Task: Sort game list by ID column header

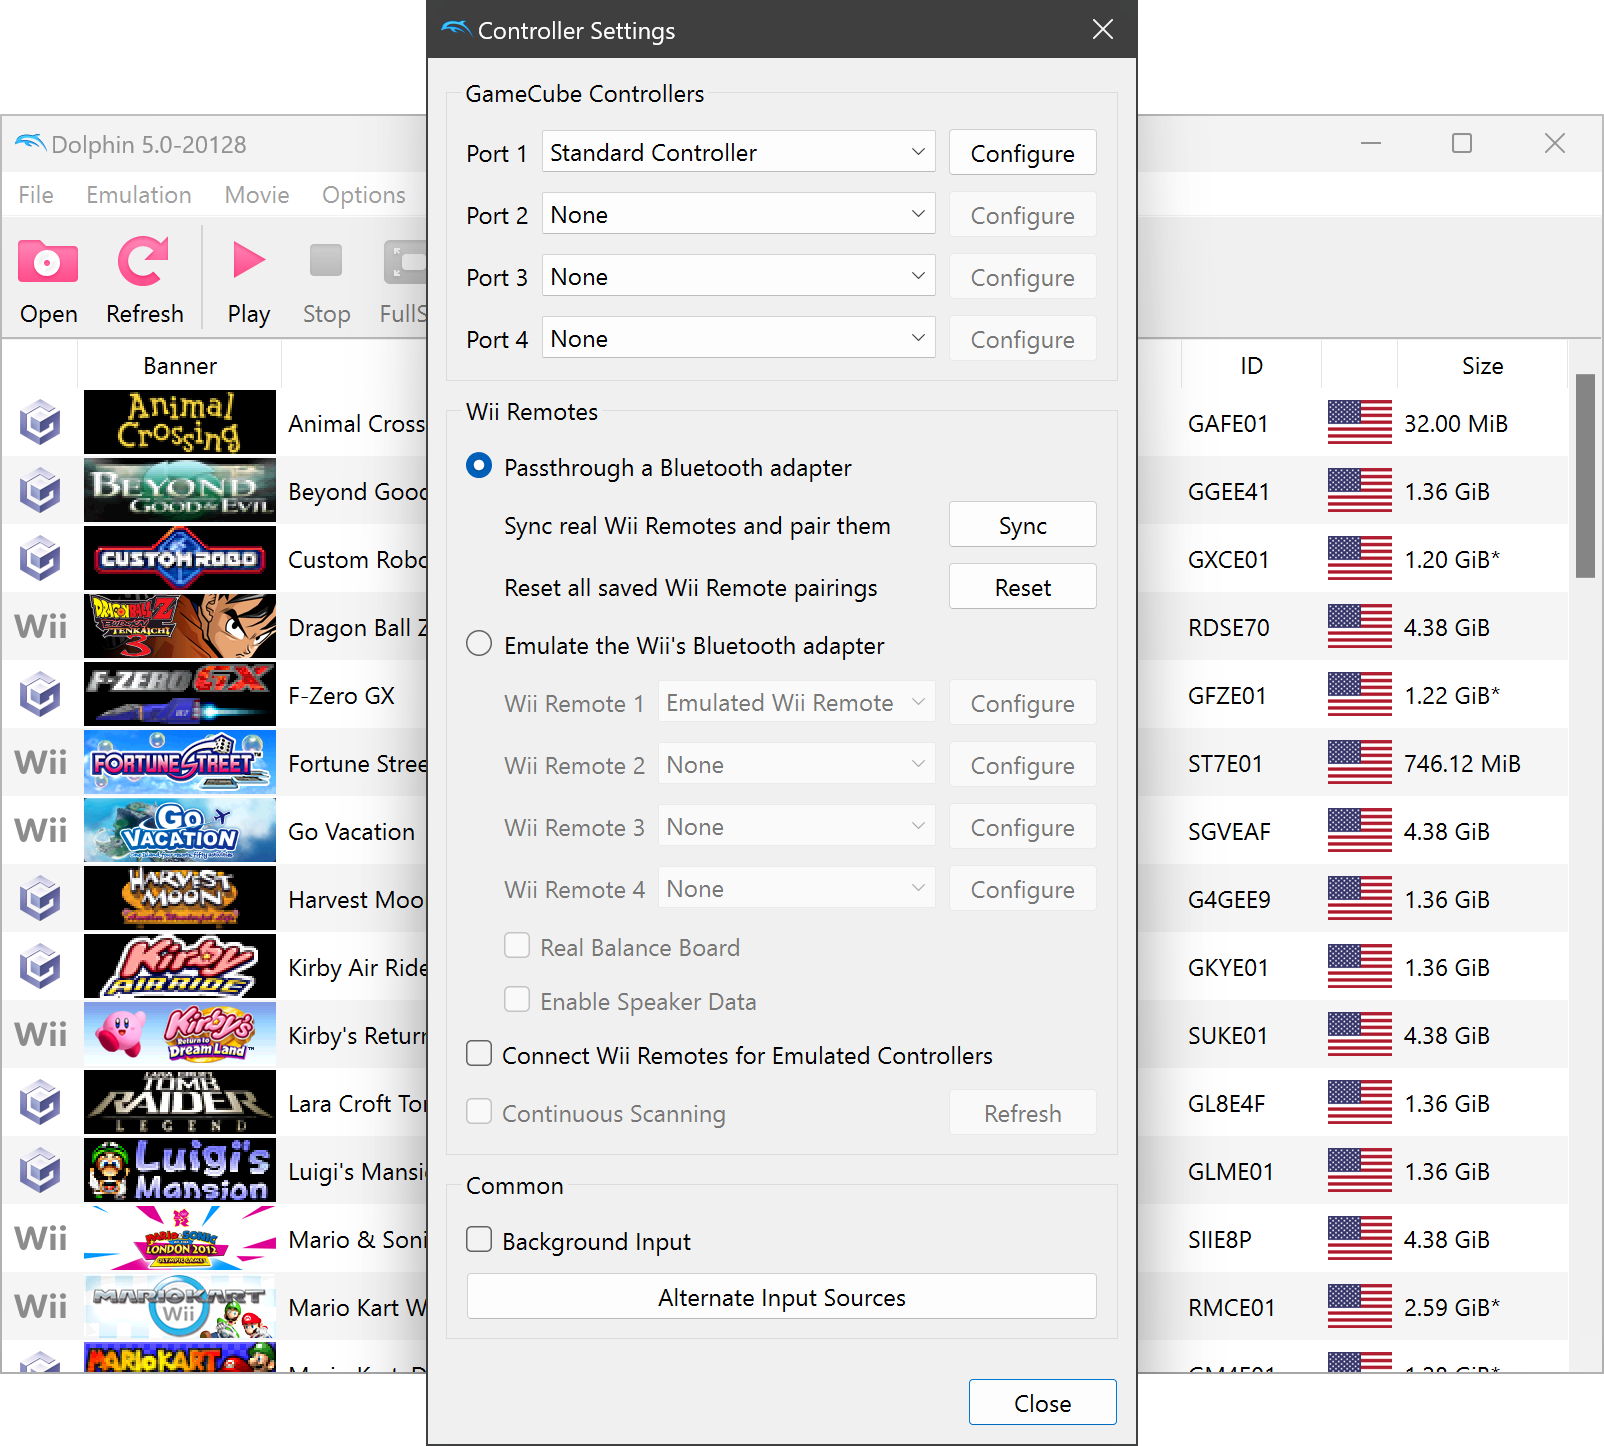Action: 1251,365
